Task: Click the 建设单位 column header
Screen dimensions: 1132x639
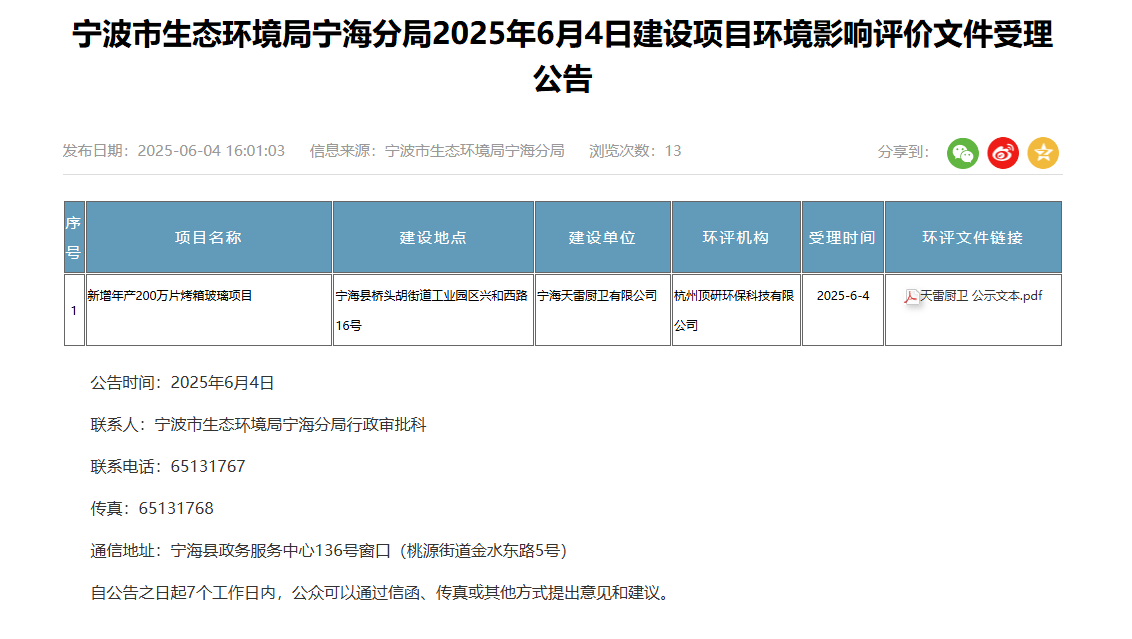Action: click(x=603, y=238)
